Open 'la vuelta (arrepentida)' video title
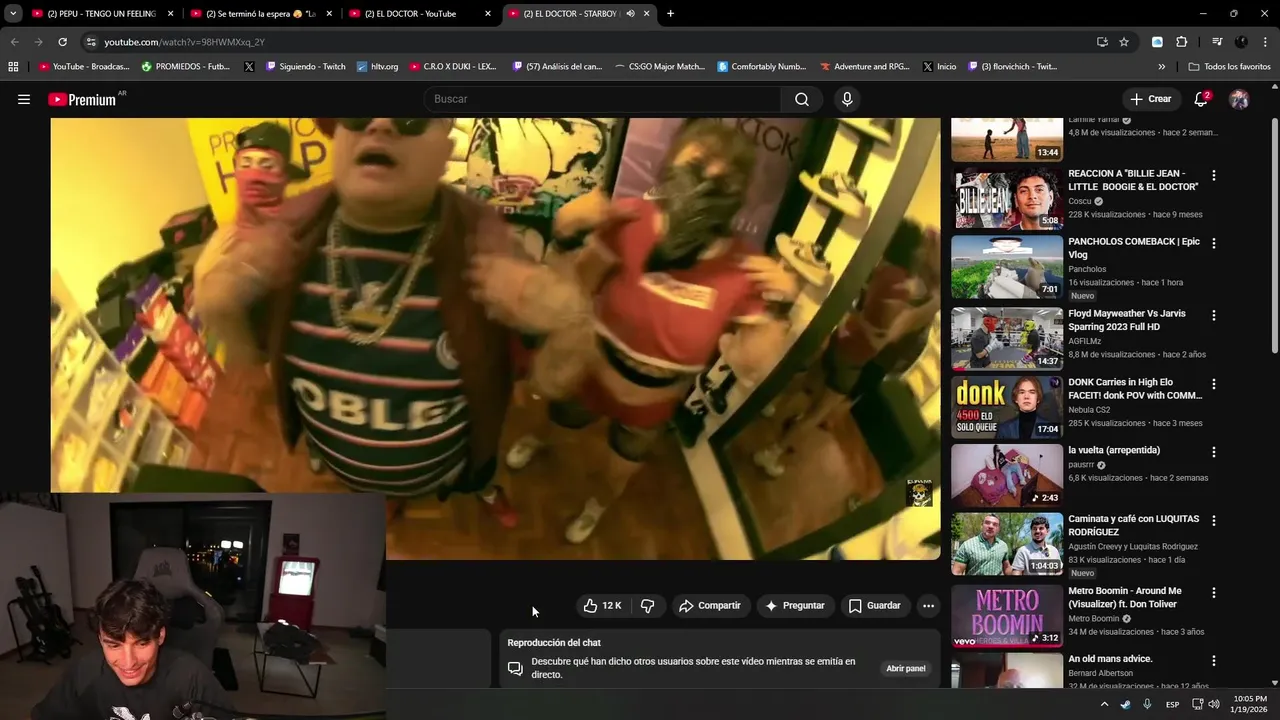 pos(1114,451)
